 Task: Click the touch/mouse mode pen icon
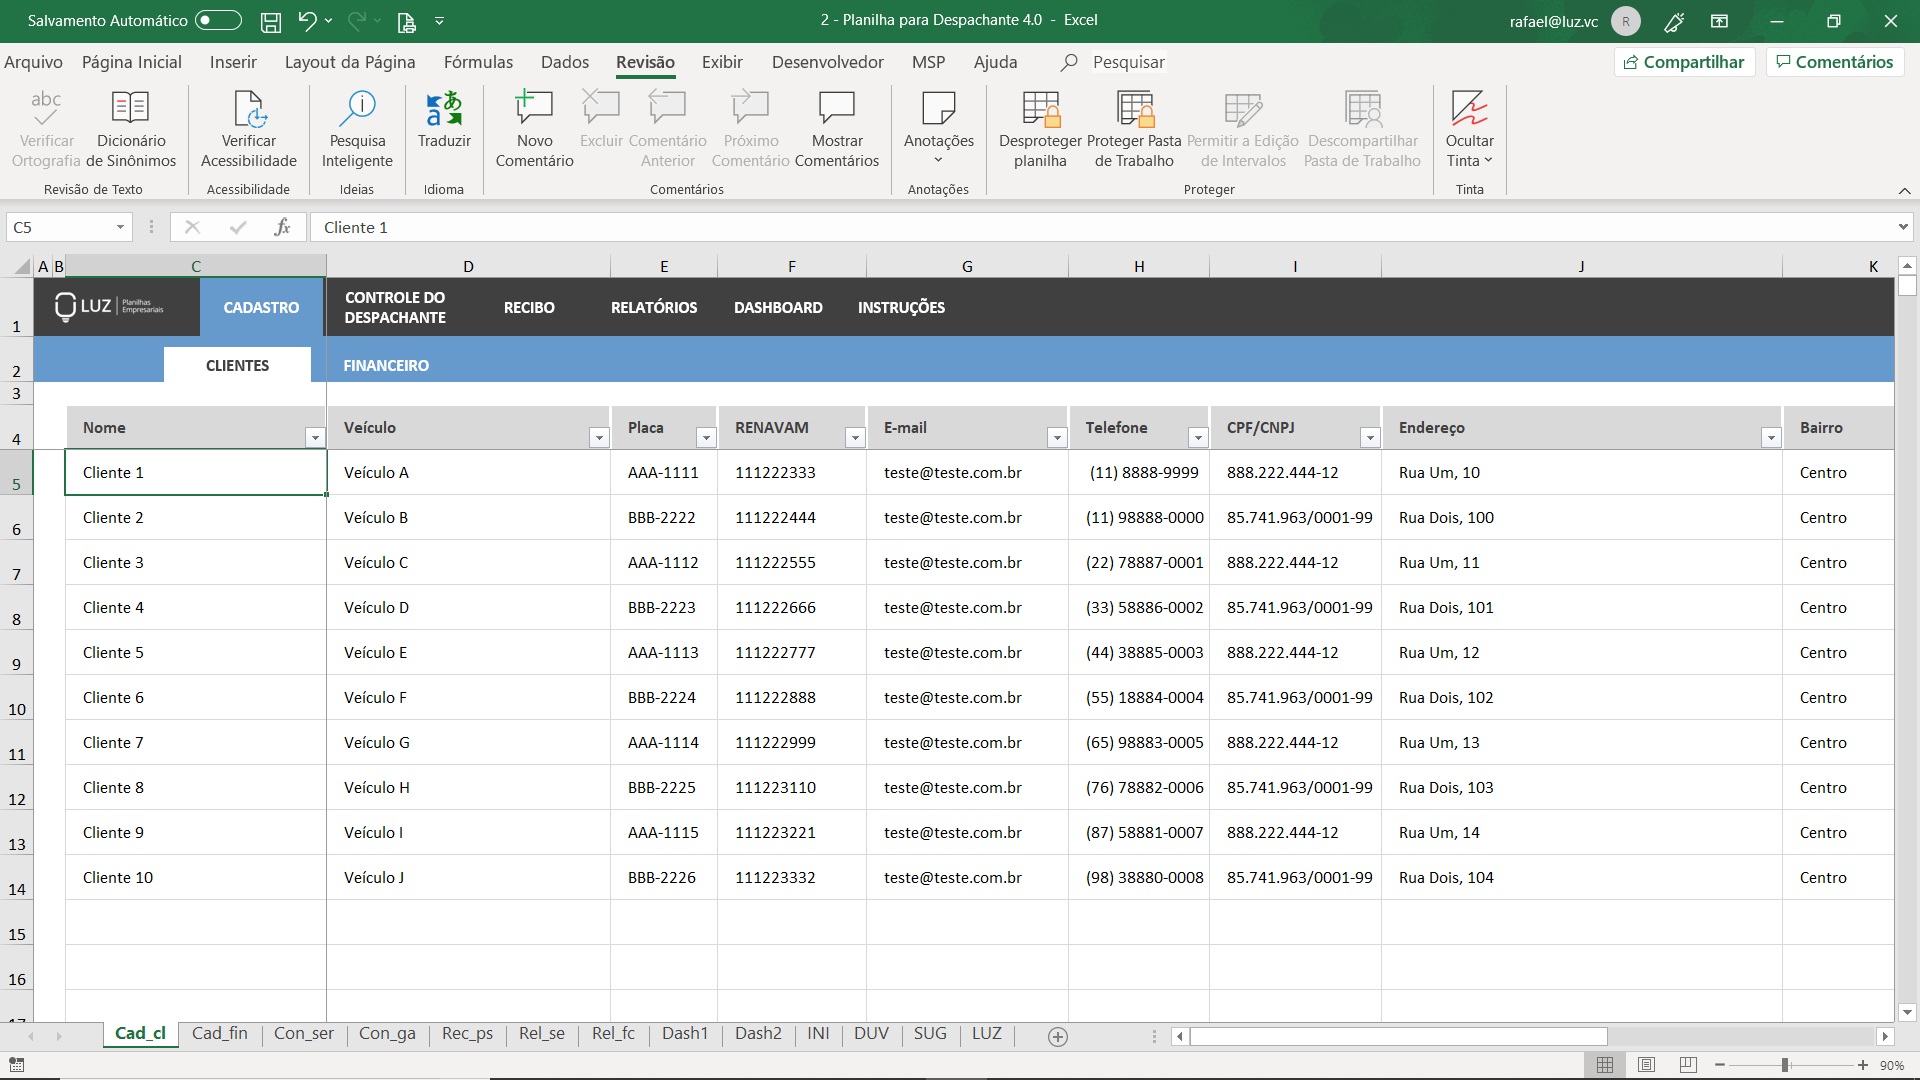point(1674,21)
